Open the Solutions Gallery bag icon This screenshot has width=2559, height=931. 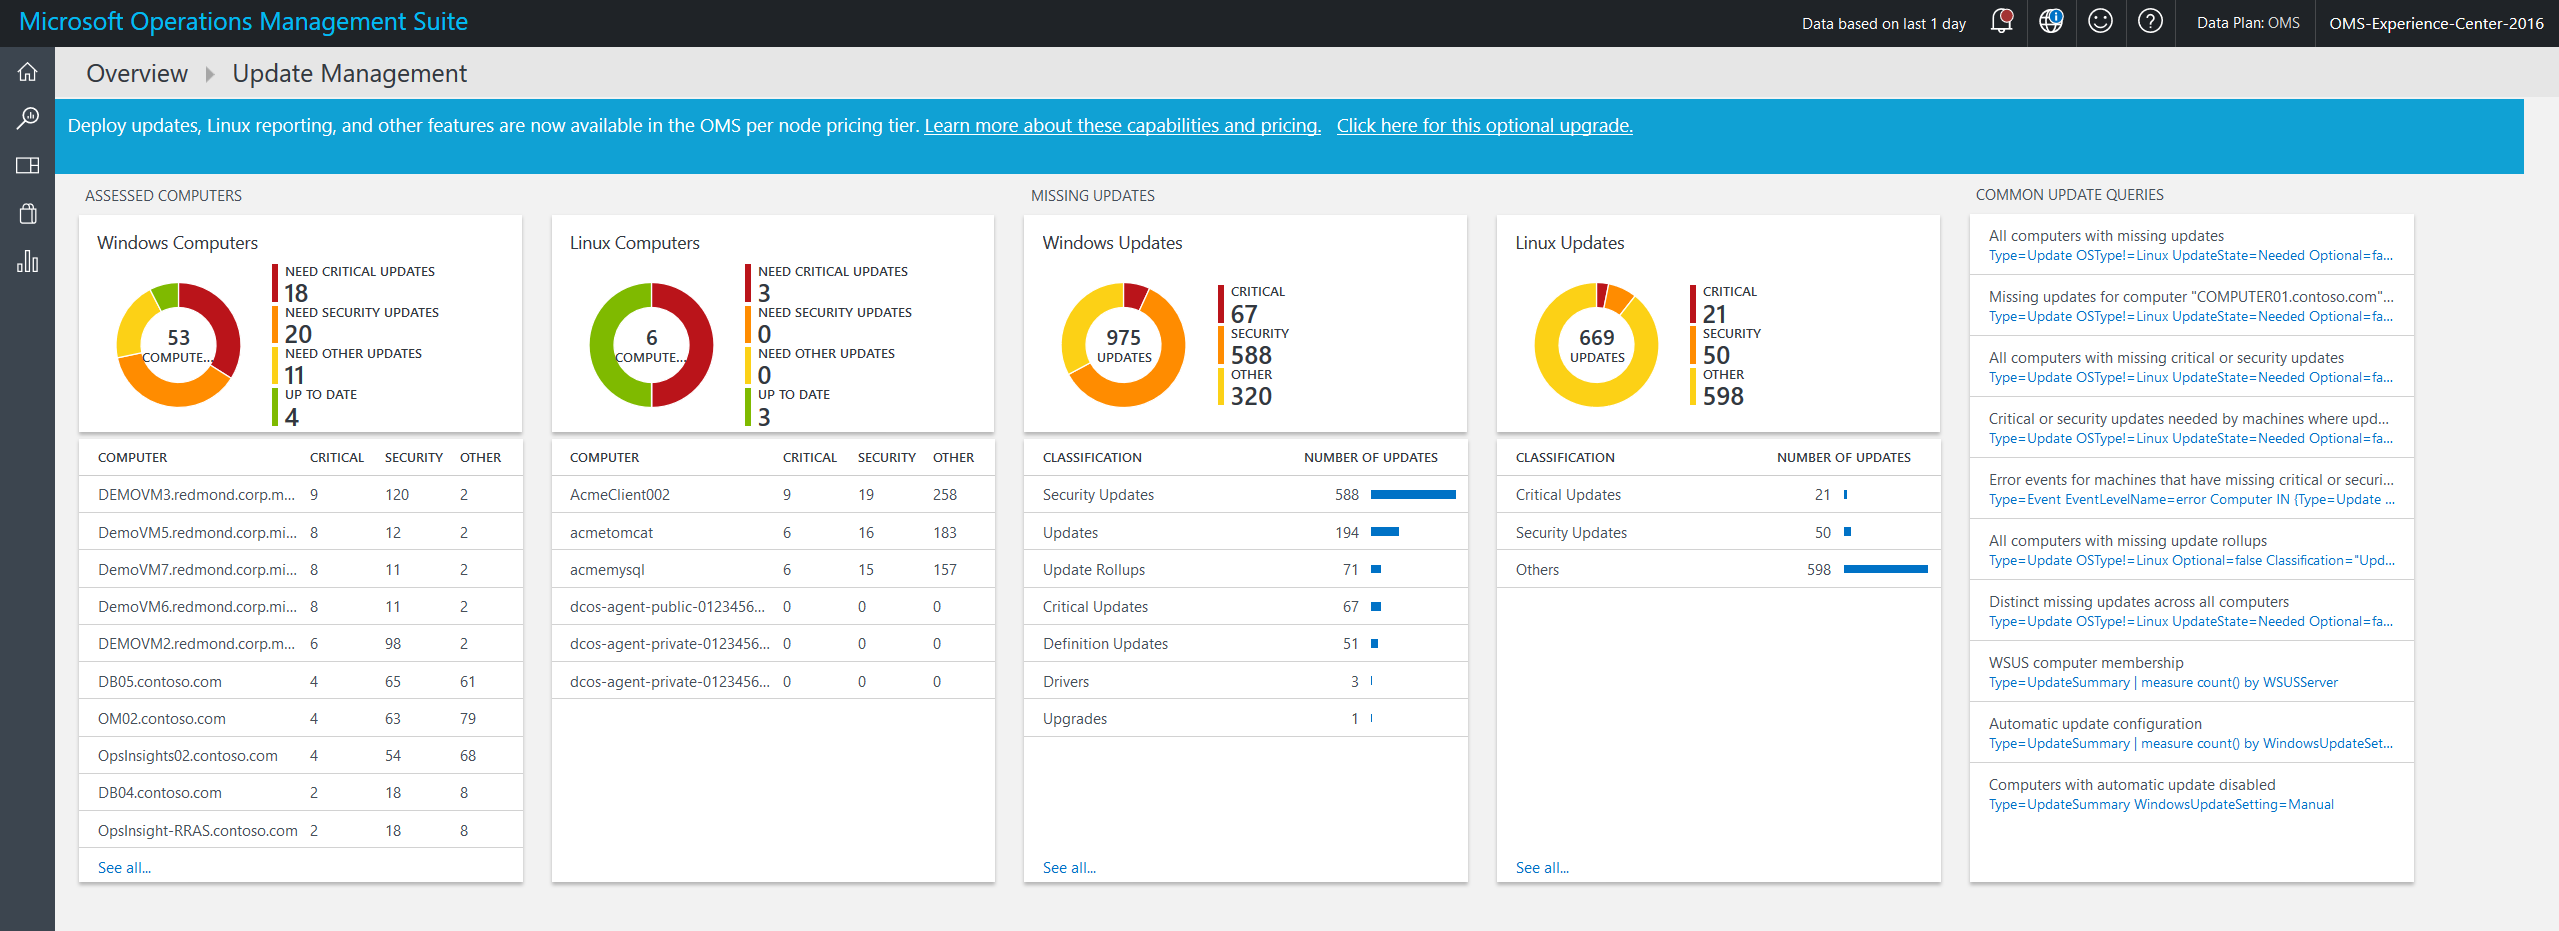point(27,213)
